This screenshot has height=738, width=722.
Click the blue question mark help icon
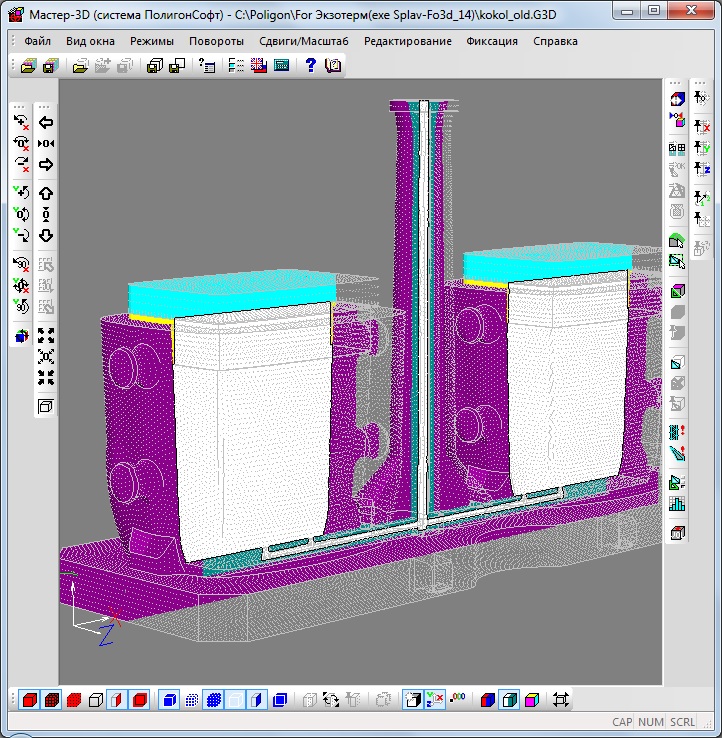pyautogui.click(x=311, y=66)
